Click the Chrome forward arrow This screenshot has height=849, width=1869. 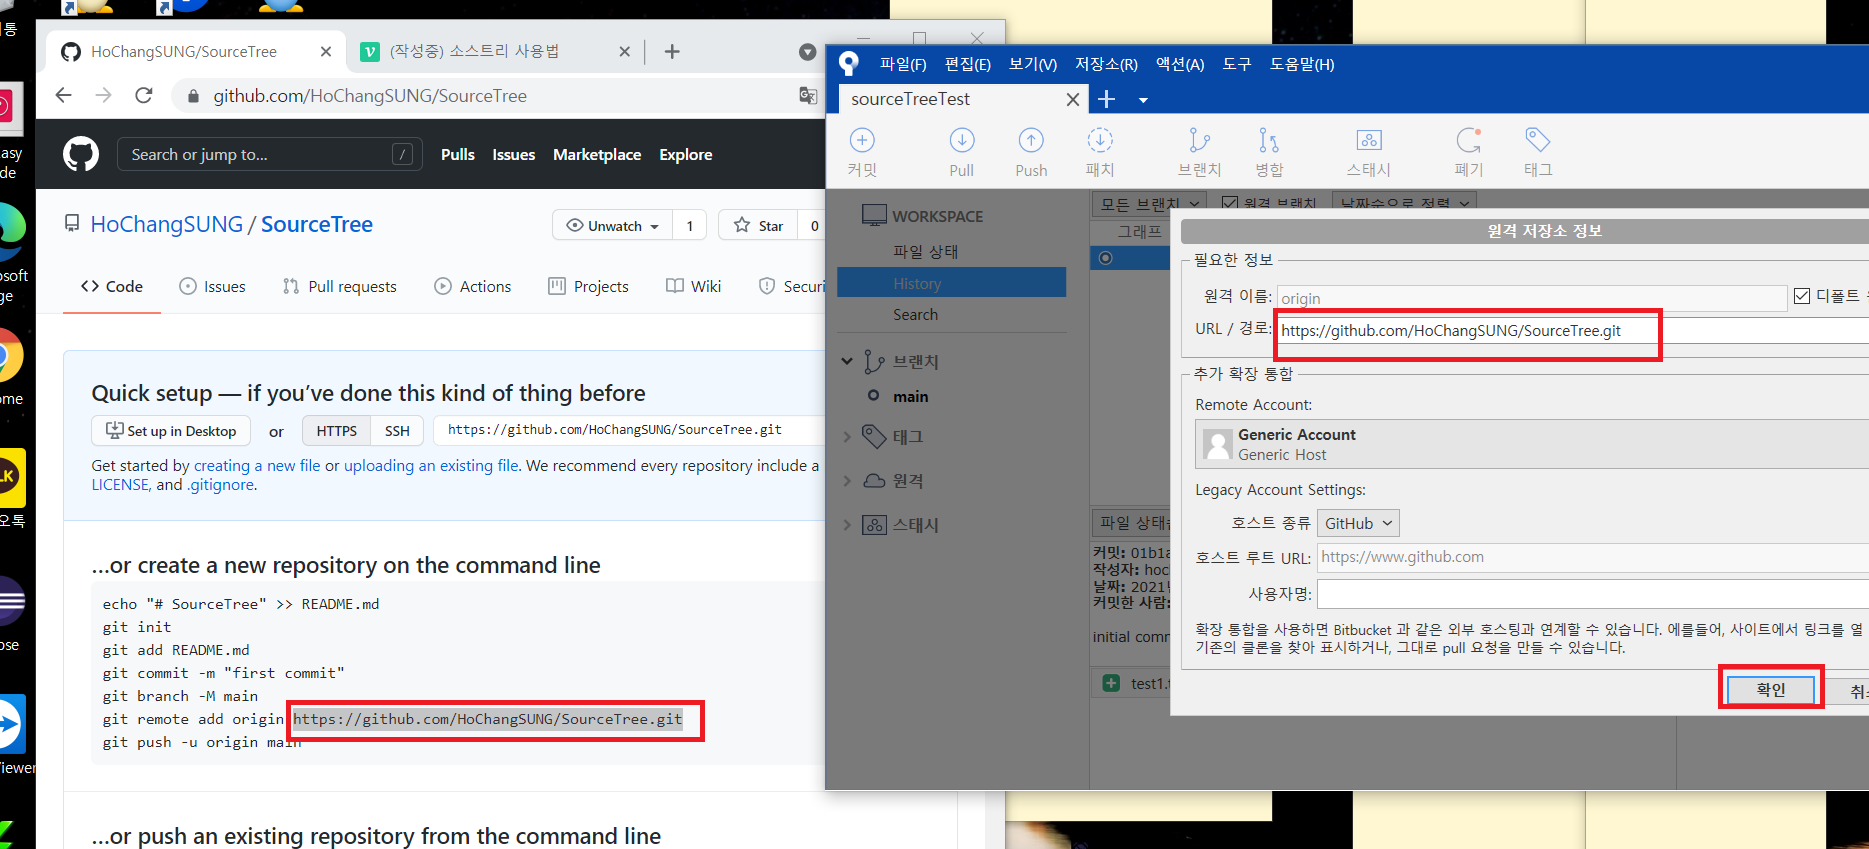104,95
